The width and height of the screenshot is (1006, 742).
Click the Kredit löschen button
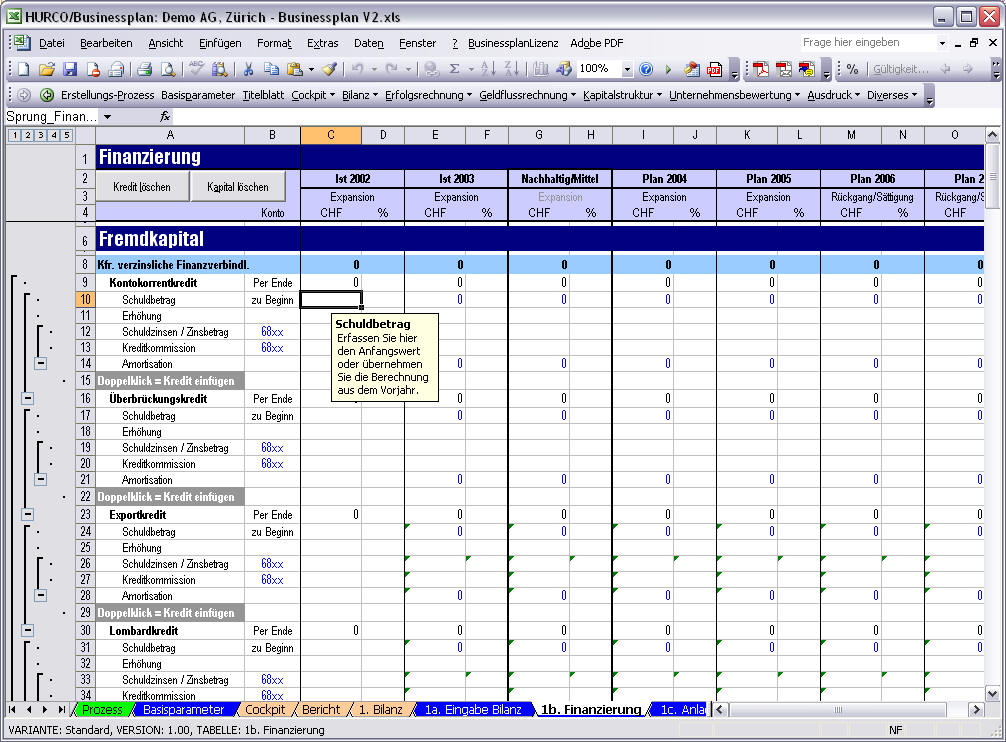coord(142,187)
